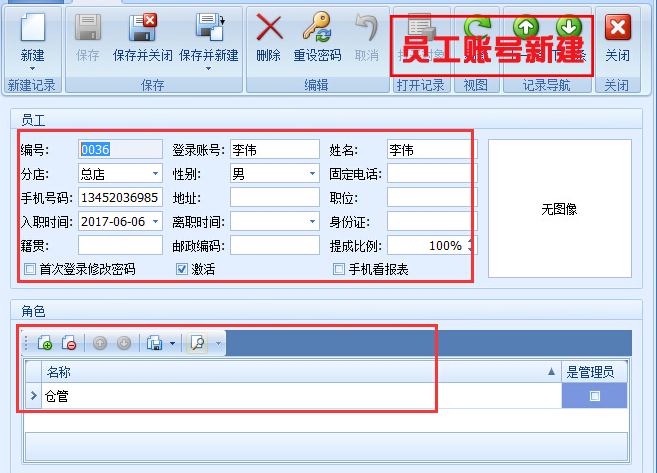The height and width of the screenshot is (473, 657).
Task: Add a role with the green plus icon
Action: tap(45, 343)
